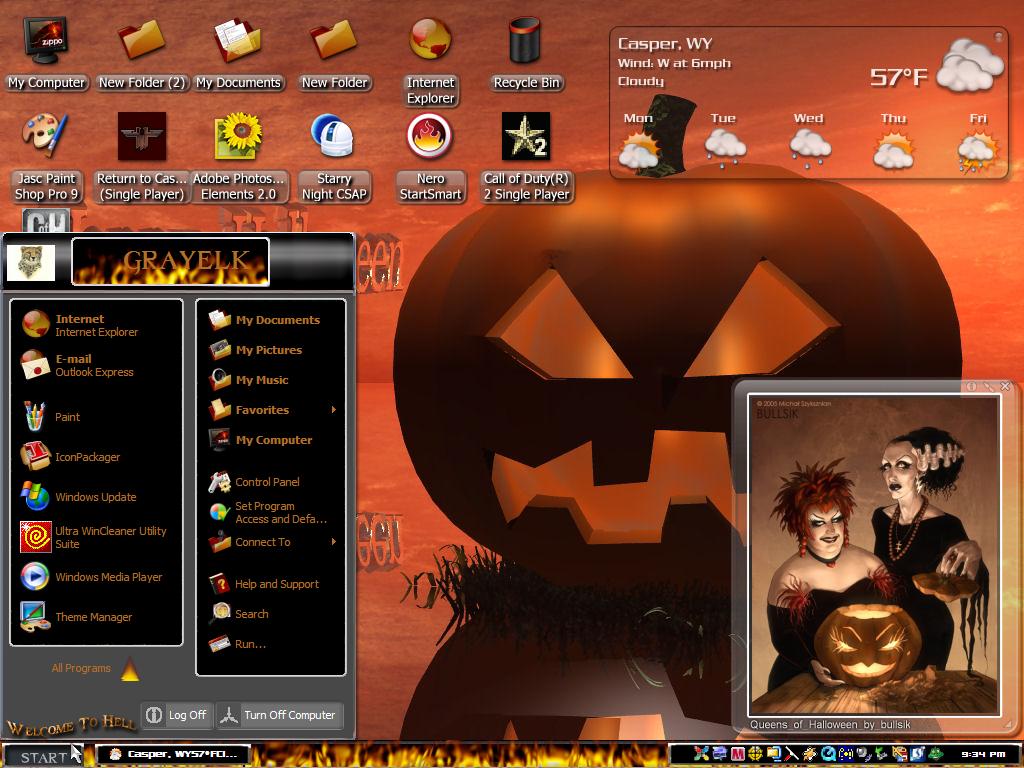Click the folder with monitor tray icon
Viewport: 1024px width, 768px height.
pos(774,754)
